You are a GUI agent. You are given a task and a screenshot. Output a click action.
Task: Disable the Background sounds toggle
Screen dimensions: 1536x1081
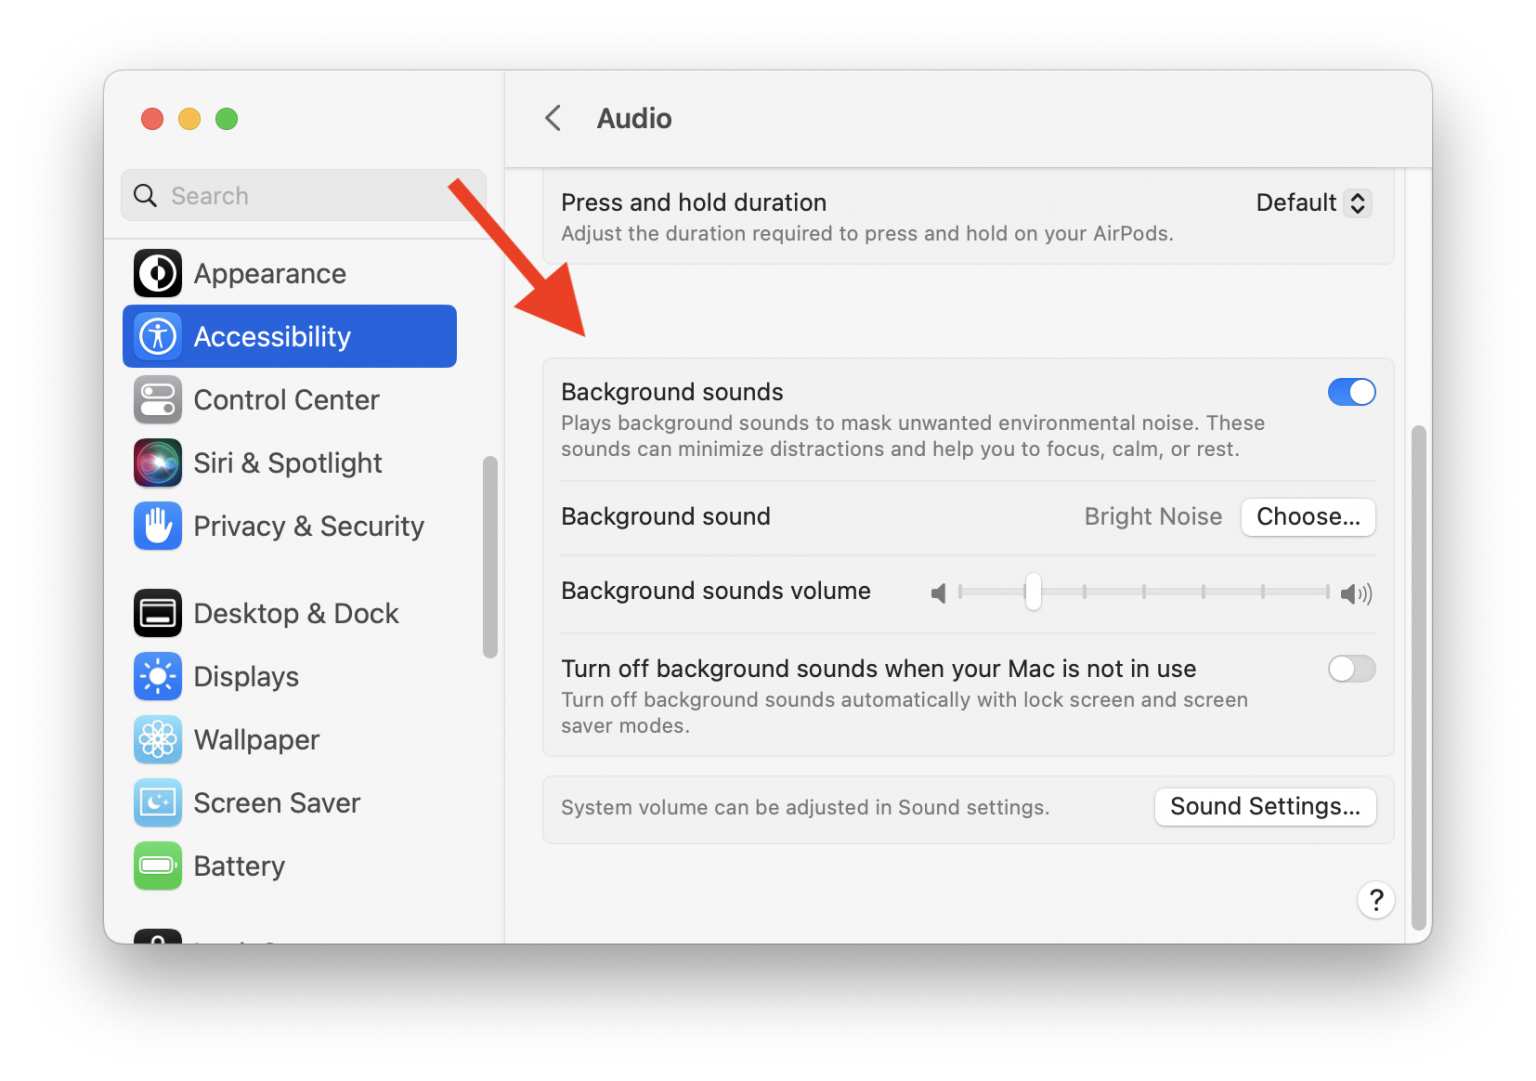click(1352, 392)
